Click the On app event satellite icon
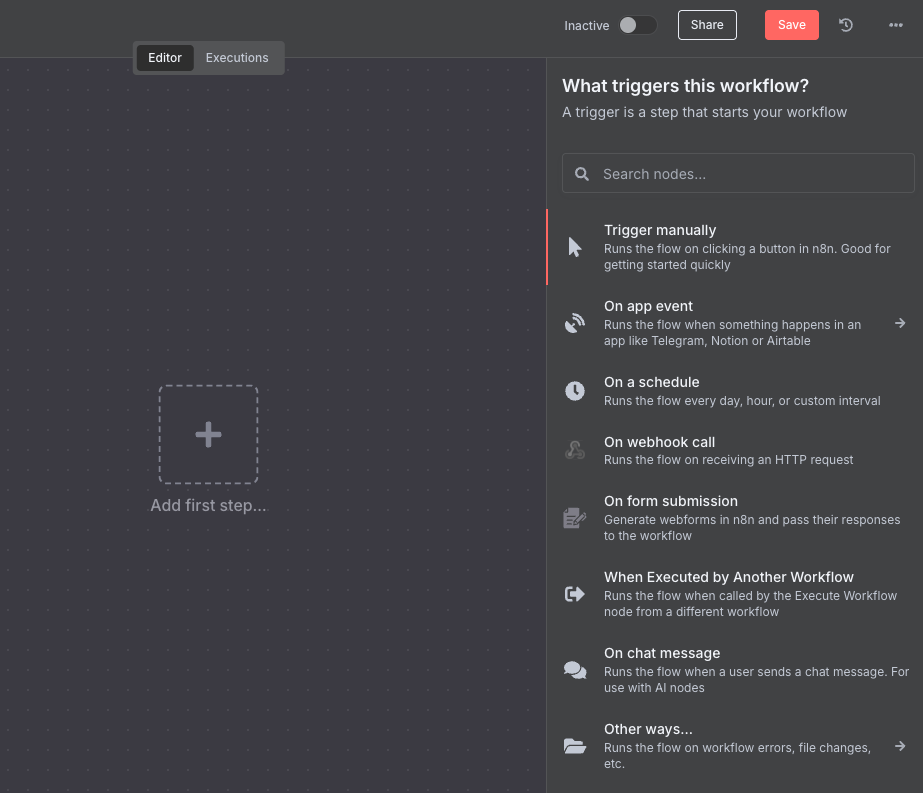Image resolution: width=923 pixels, height=793 pixels. click(x=575, y=323)
